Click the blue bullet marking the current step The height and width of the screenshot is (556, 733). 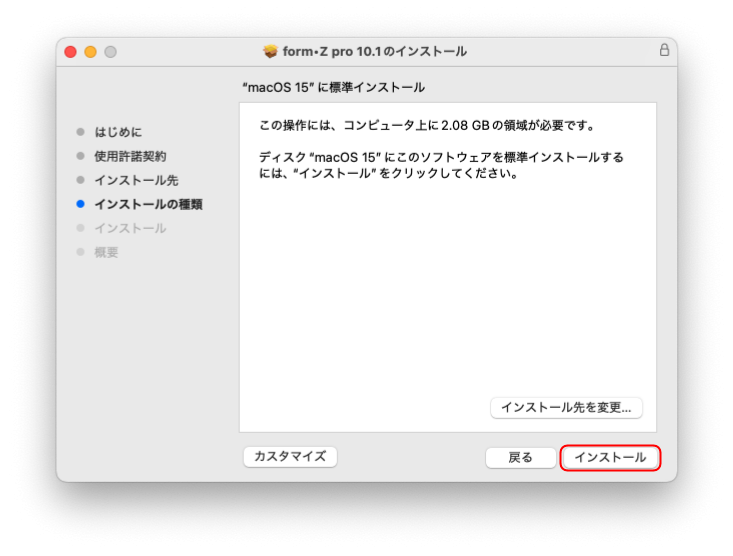pyautogui.click(x=80, y=204)
